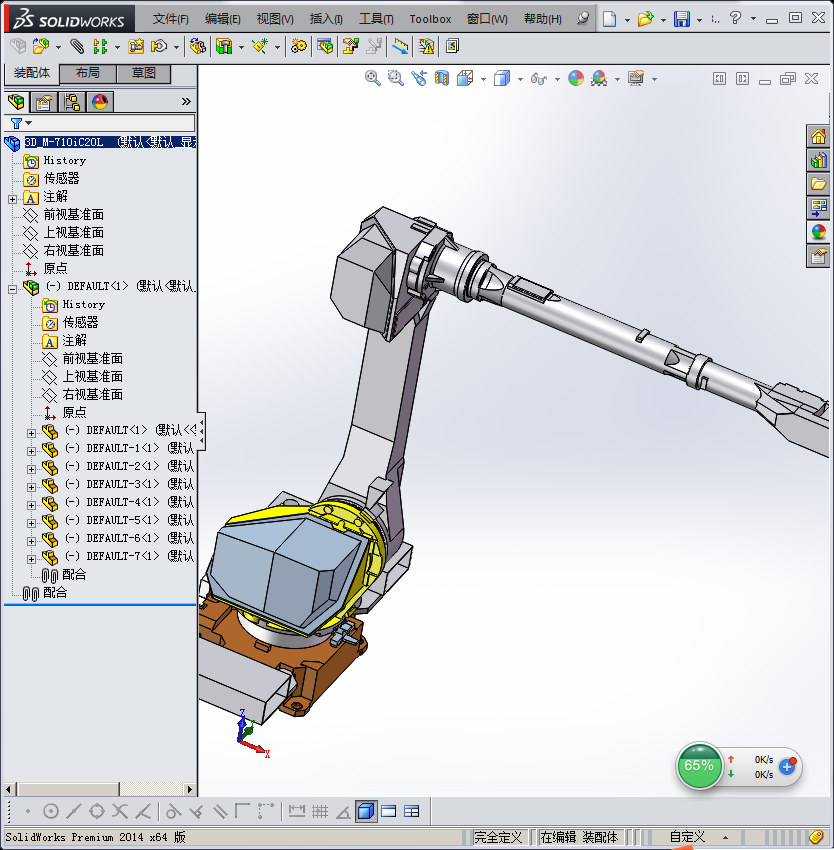Click the Zoom to Fit magnifier icon
The height and width of the screenshot is (850, 834).
click(373, 79)
